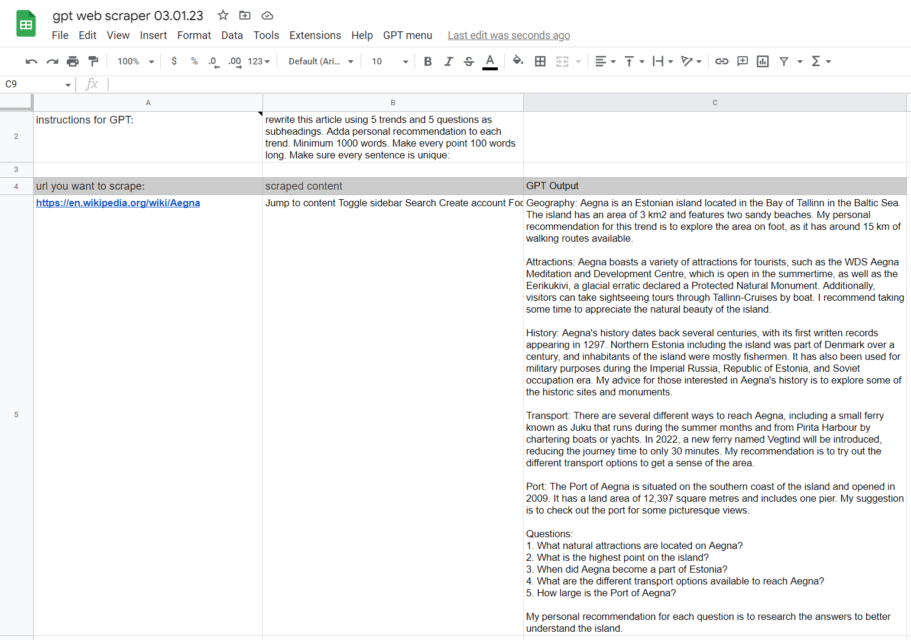Select column B header
This screenshot has width=911, height=640.
[x=393, y=103]
